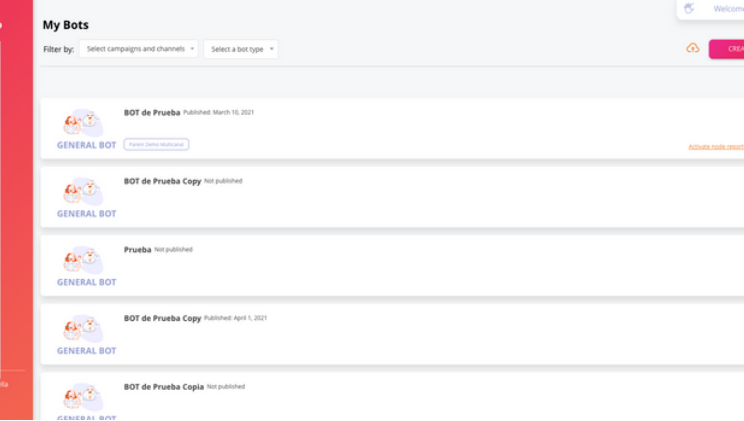744x421 pixels.
Task: Open the bot titled 'BOT de Prueba Copia'
Action: (163, 386)
